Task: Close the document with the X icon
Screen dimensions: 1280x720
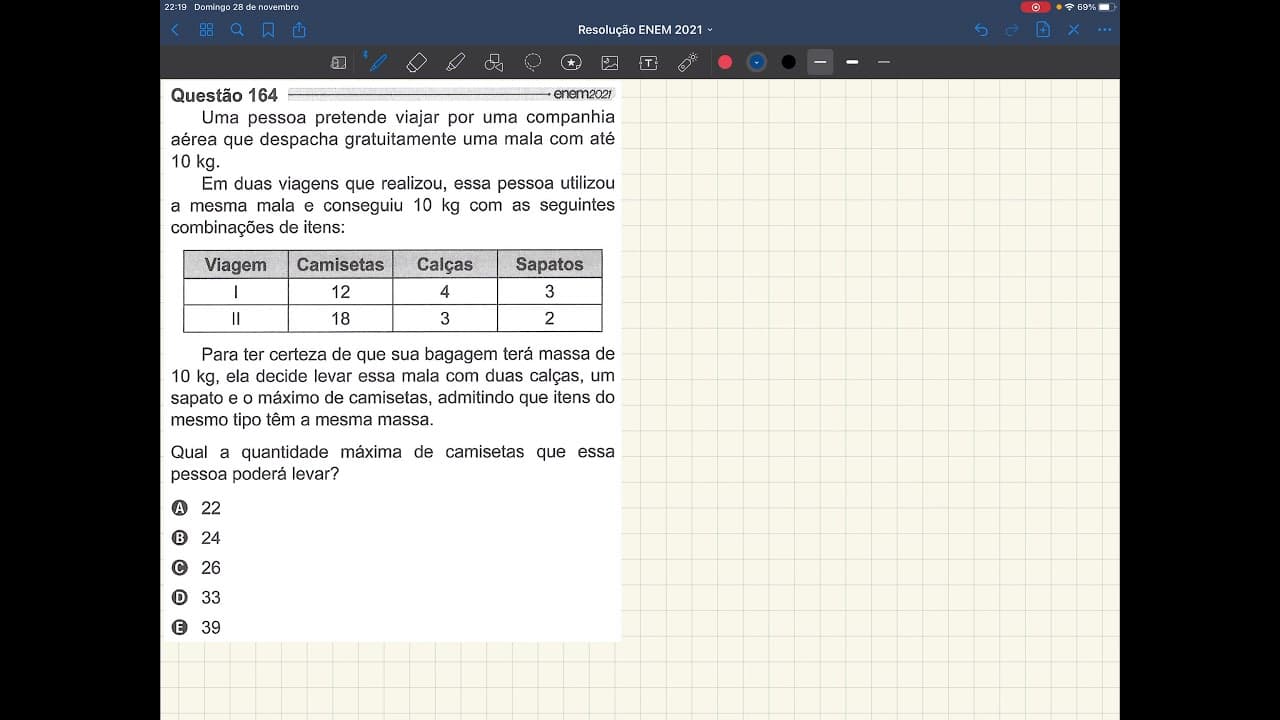Action: (1074, 30)
